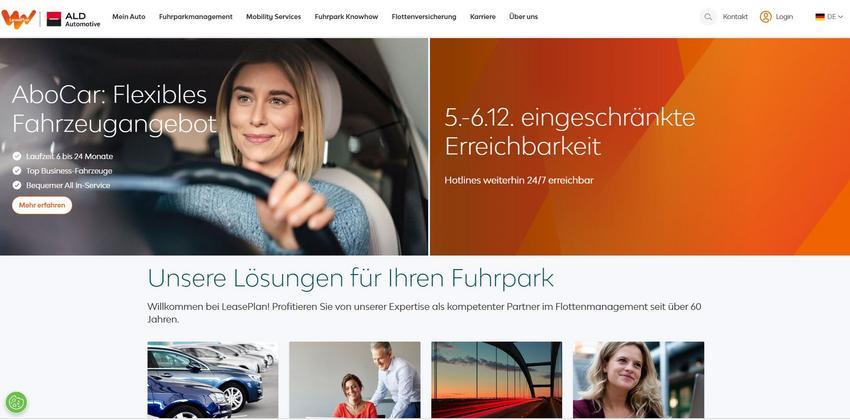The image size is (850, 420).
Task: Open the Fuhrparkmanagement menu
Action: pos(196,17)
